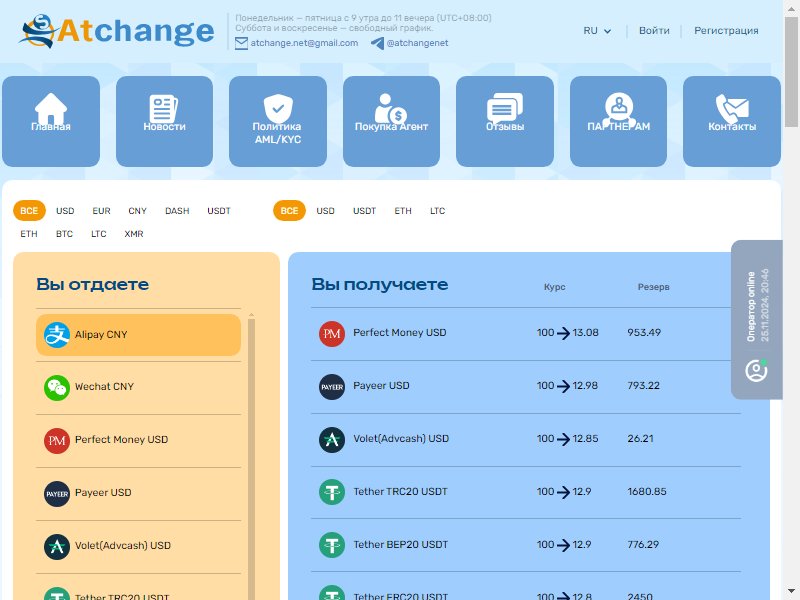Click the email envelope icon in header
The height and width of the screenshot is (600, 800).
click(x=241, y=43)
